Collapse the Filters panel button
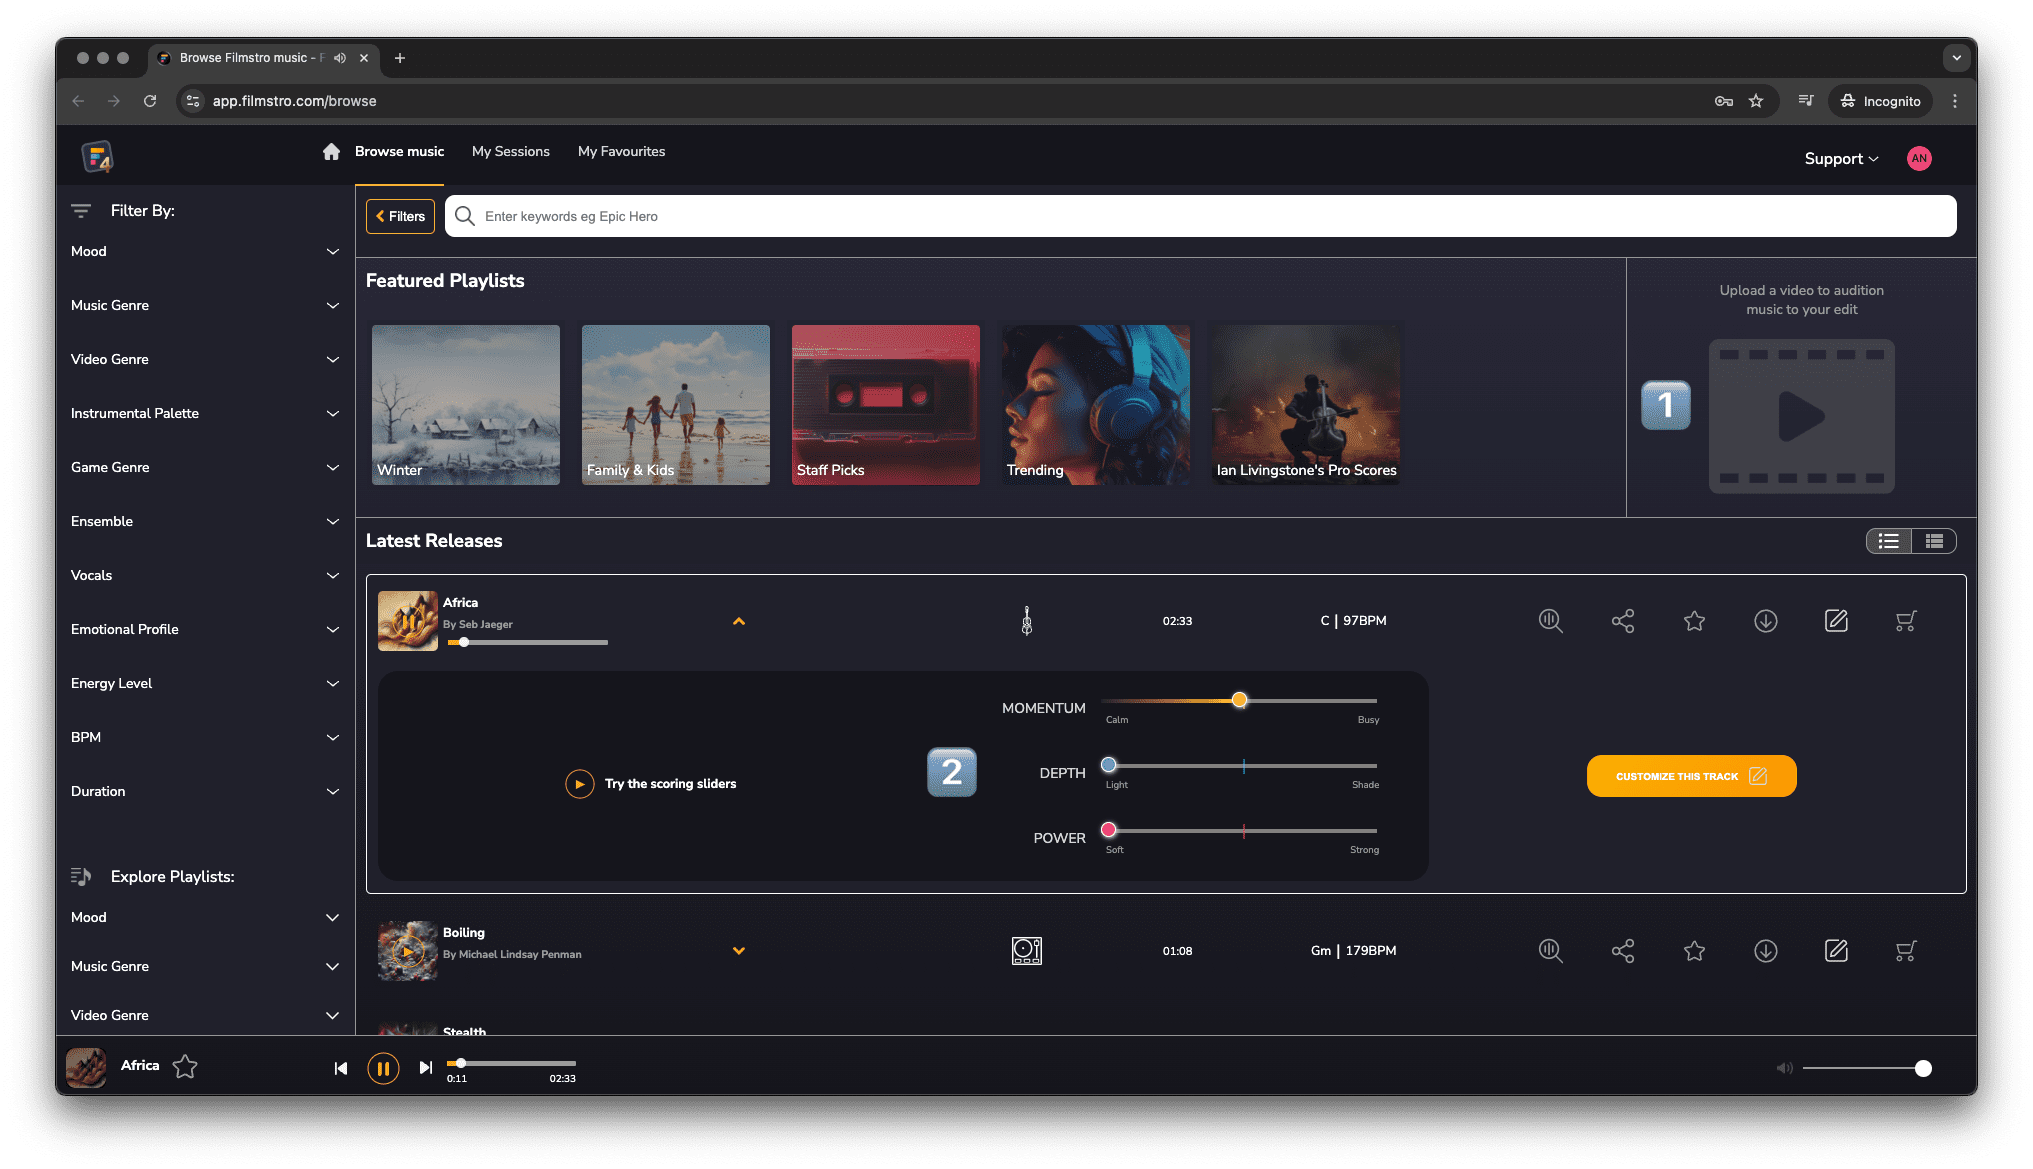Viewport: 2033px width, 1169px height. click(x=400, y=216)
